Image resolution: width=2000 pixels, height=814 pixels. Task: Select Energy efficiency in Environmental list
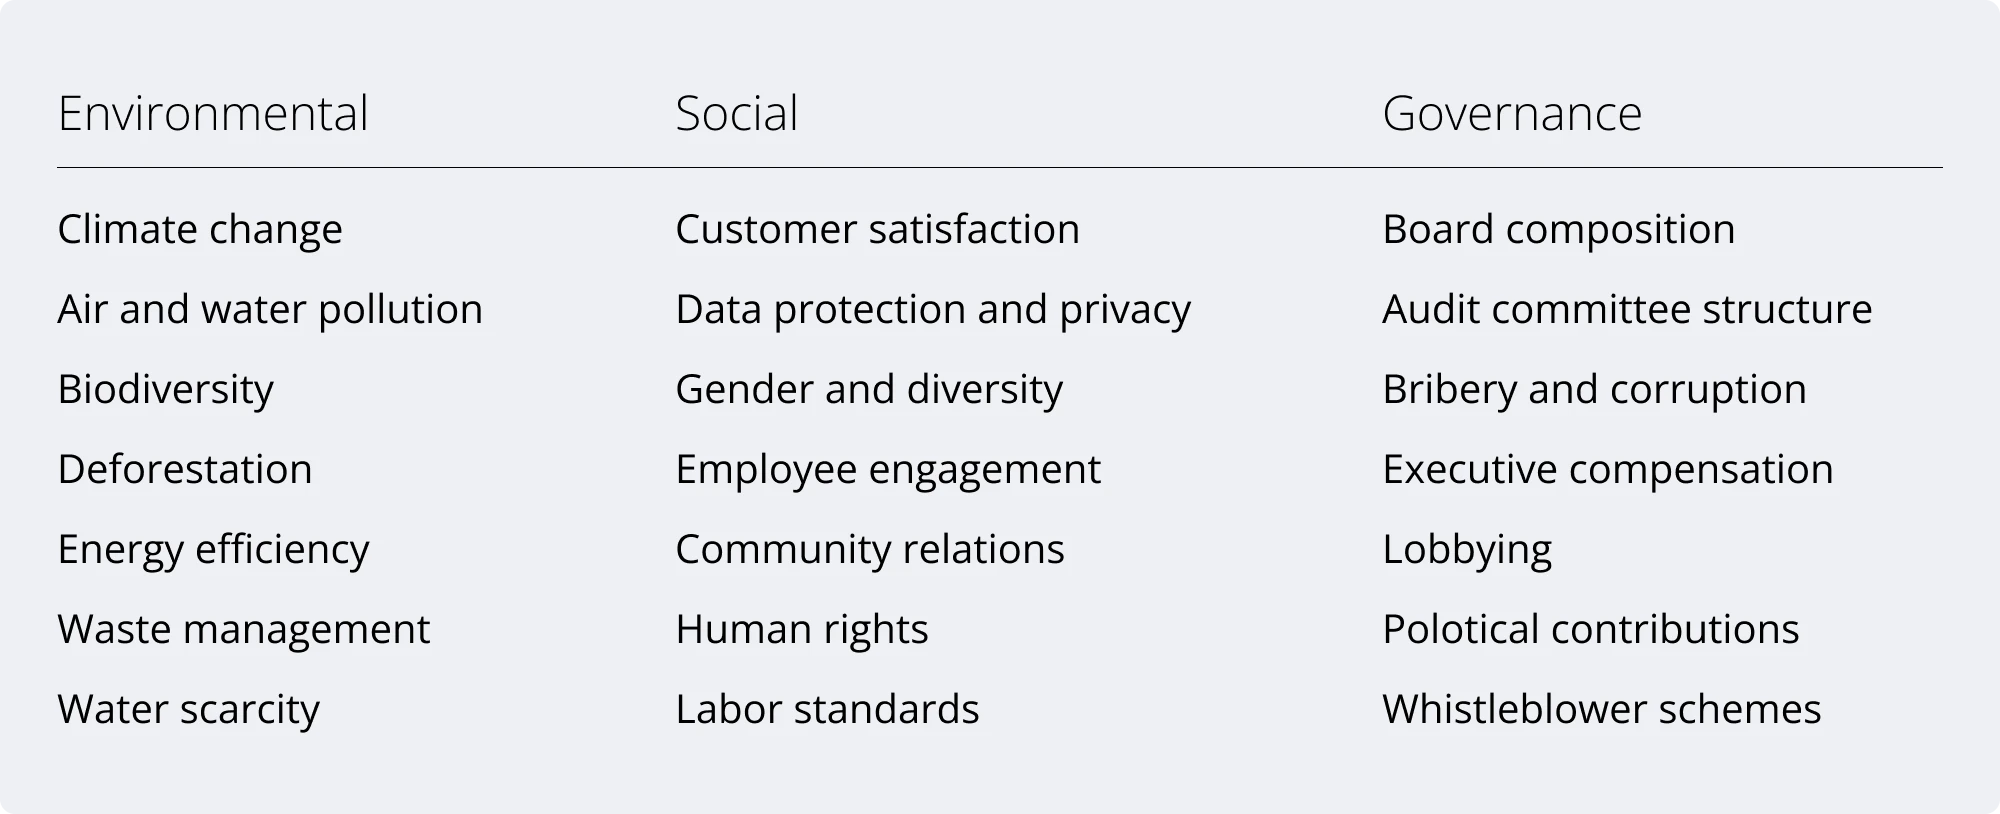pyautogui.click(x=213, y=549)
